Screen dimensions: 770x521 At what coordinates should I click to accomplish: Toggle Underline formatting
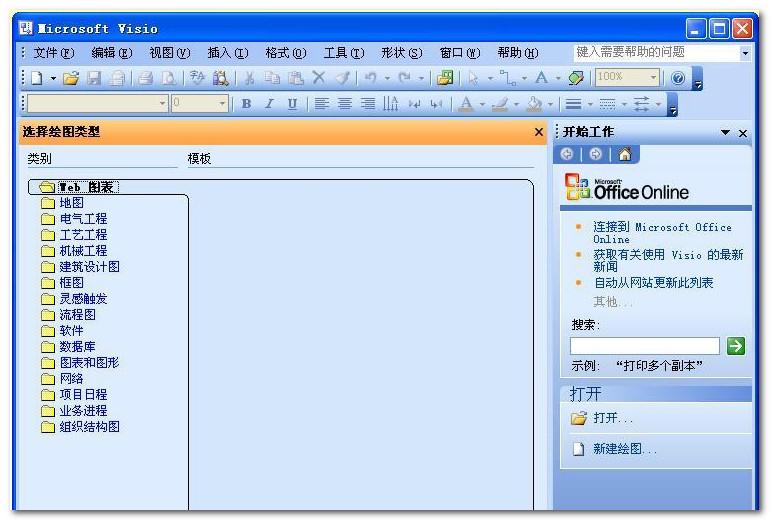click(293, 104)
